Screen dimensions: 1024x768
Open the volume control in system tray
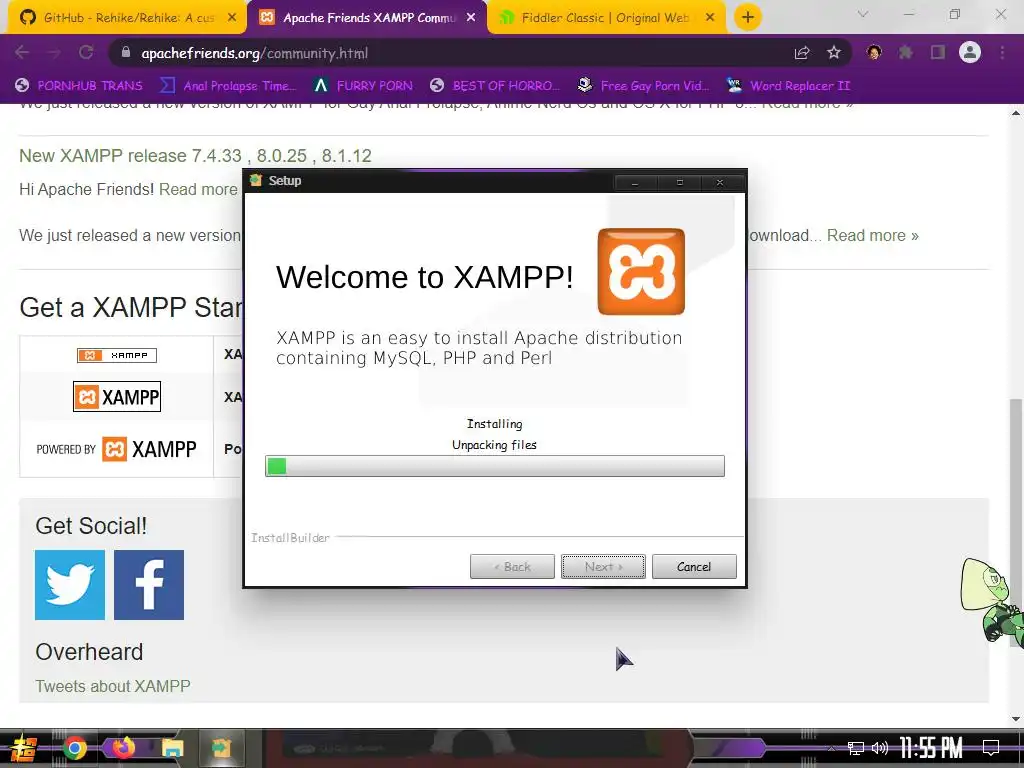pyautogui.click(x=880, y=748)
